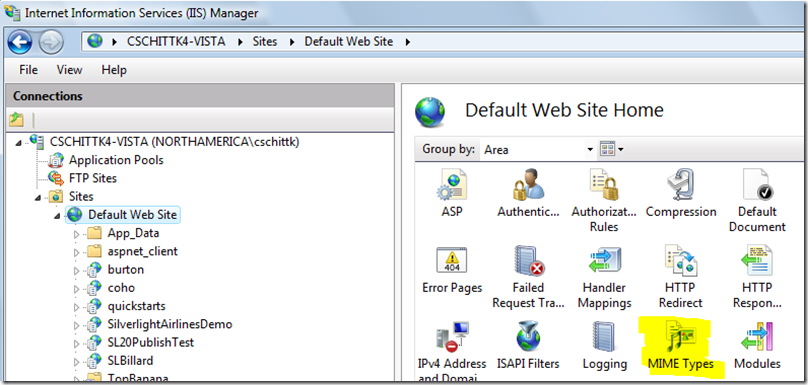Expand the coho application node
Screen dimensions: 808x385
[x=77, y=289]
